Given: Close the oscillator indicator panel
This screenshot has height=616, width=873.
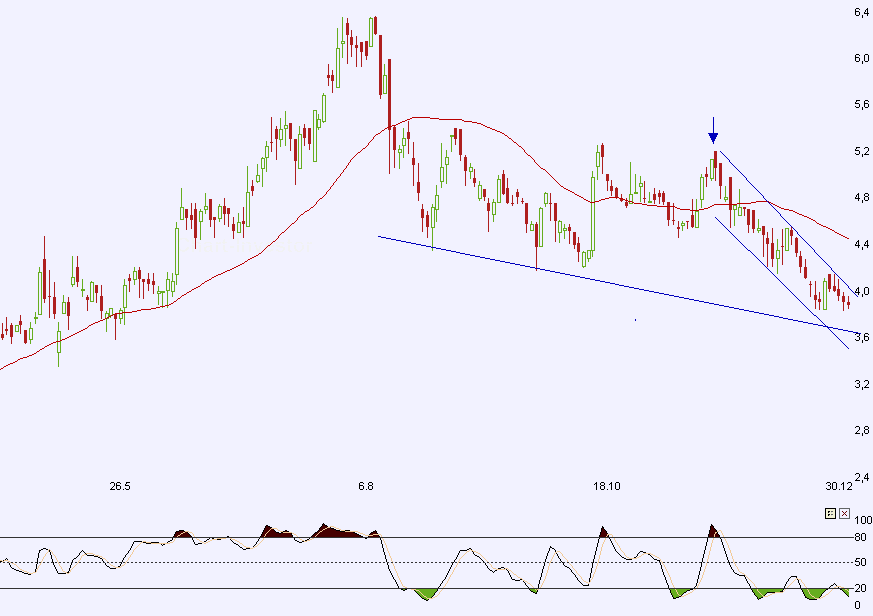Looking at the screenshot, I should (843, 513).
